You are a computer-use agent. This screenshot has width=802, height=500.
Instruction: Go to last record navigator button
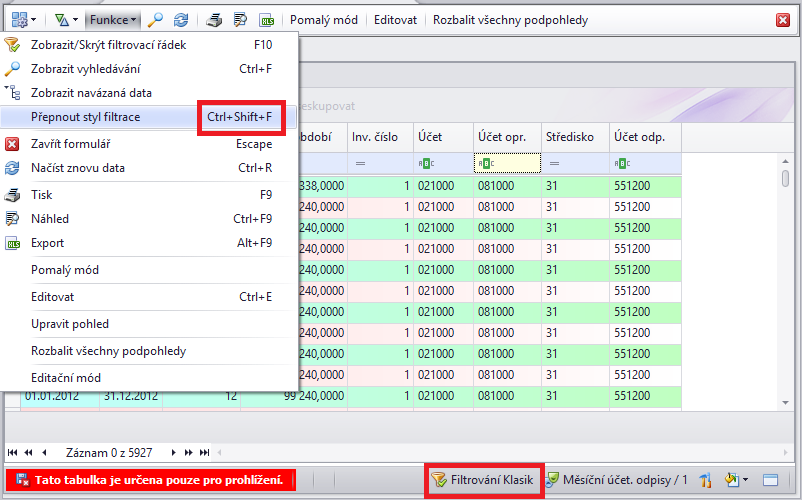205,452
